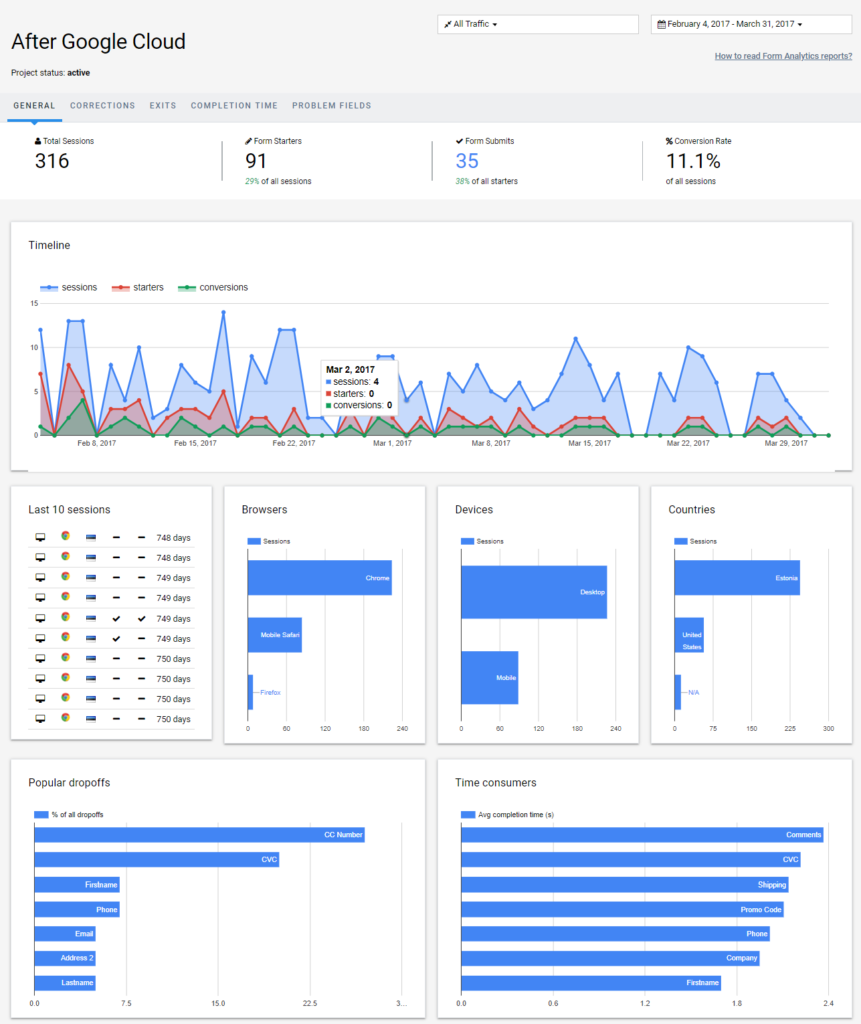The image size is (861, 1024).
Task: Click the checkmark icon in the fifth session row
Action: tap(116, 618)
